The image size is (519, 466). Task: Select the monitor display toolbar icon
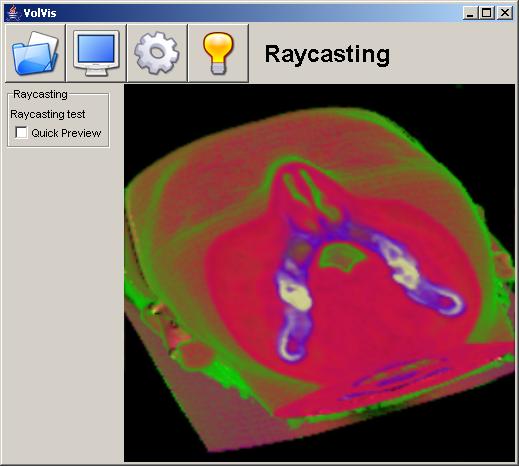pyautogui.click(x=96, y=53)
